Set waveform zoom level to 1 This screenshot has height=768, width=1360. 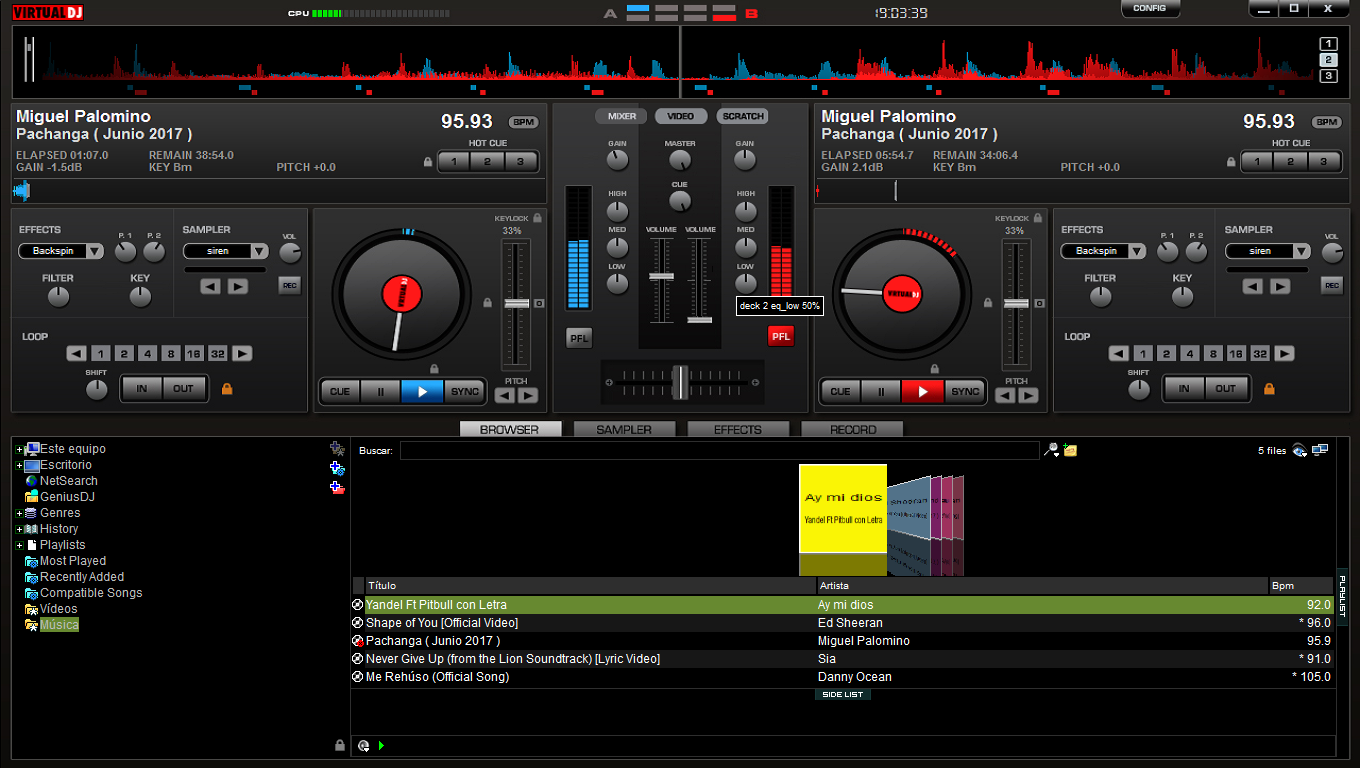pyautogui.click(x=1329, y=44)
